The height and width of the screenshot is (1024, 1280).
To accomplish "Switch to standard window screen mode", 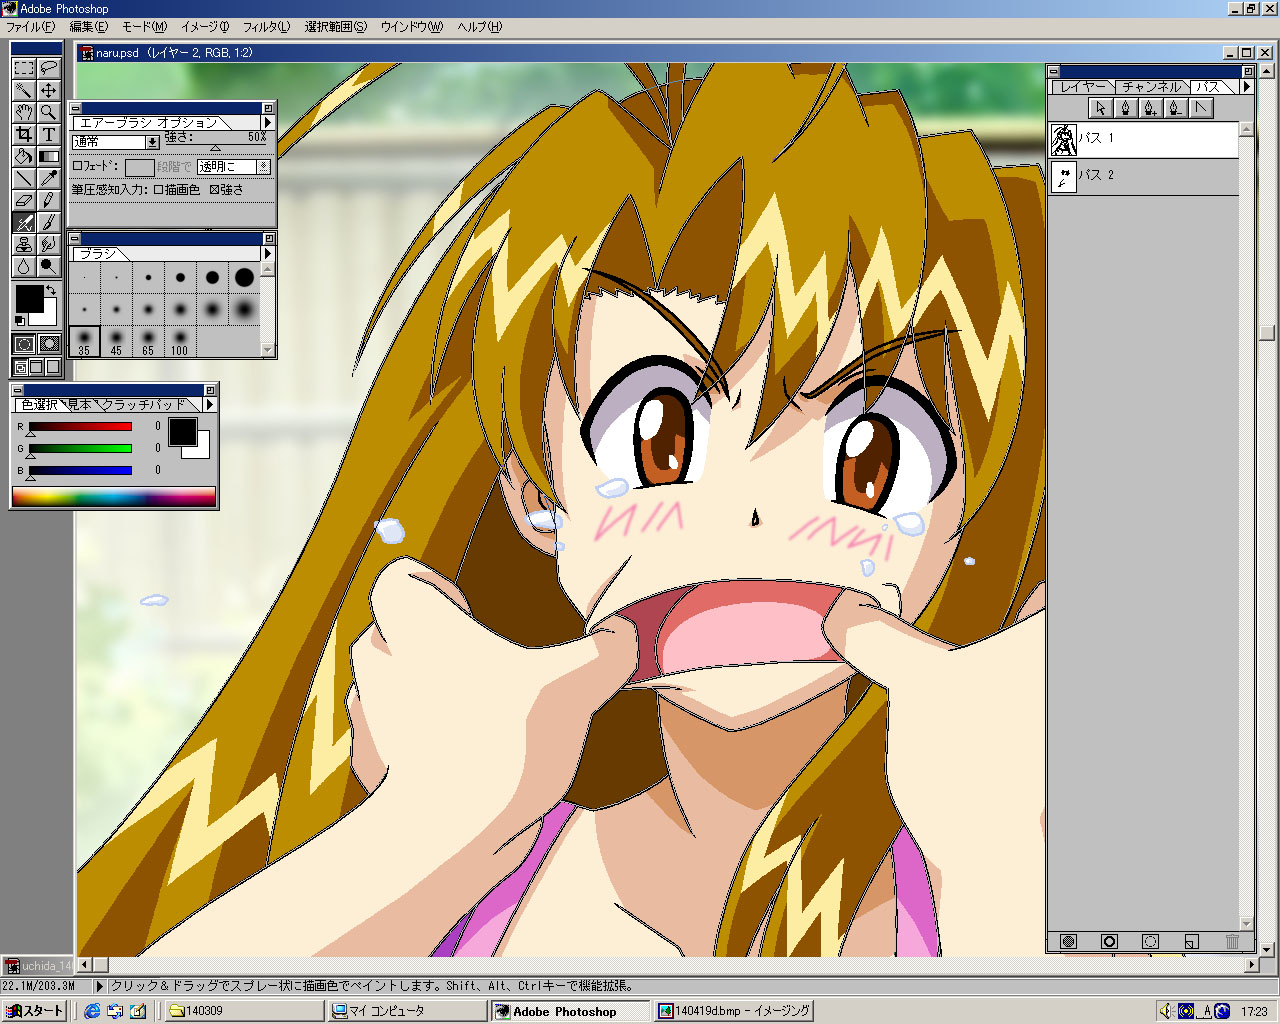I will (21, 367).
